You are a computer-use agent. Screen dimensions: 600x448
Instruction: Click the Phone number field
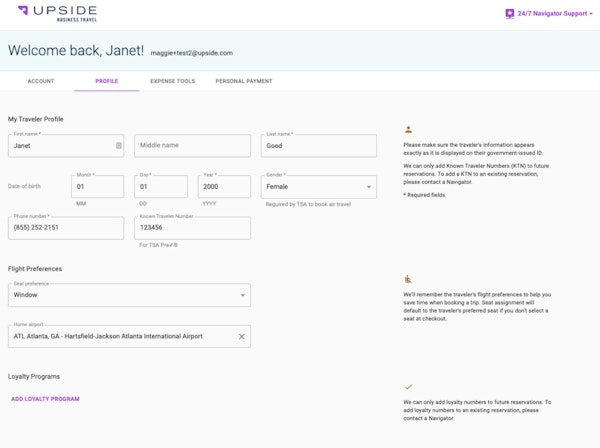[x=65, y=228]
